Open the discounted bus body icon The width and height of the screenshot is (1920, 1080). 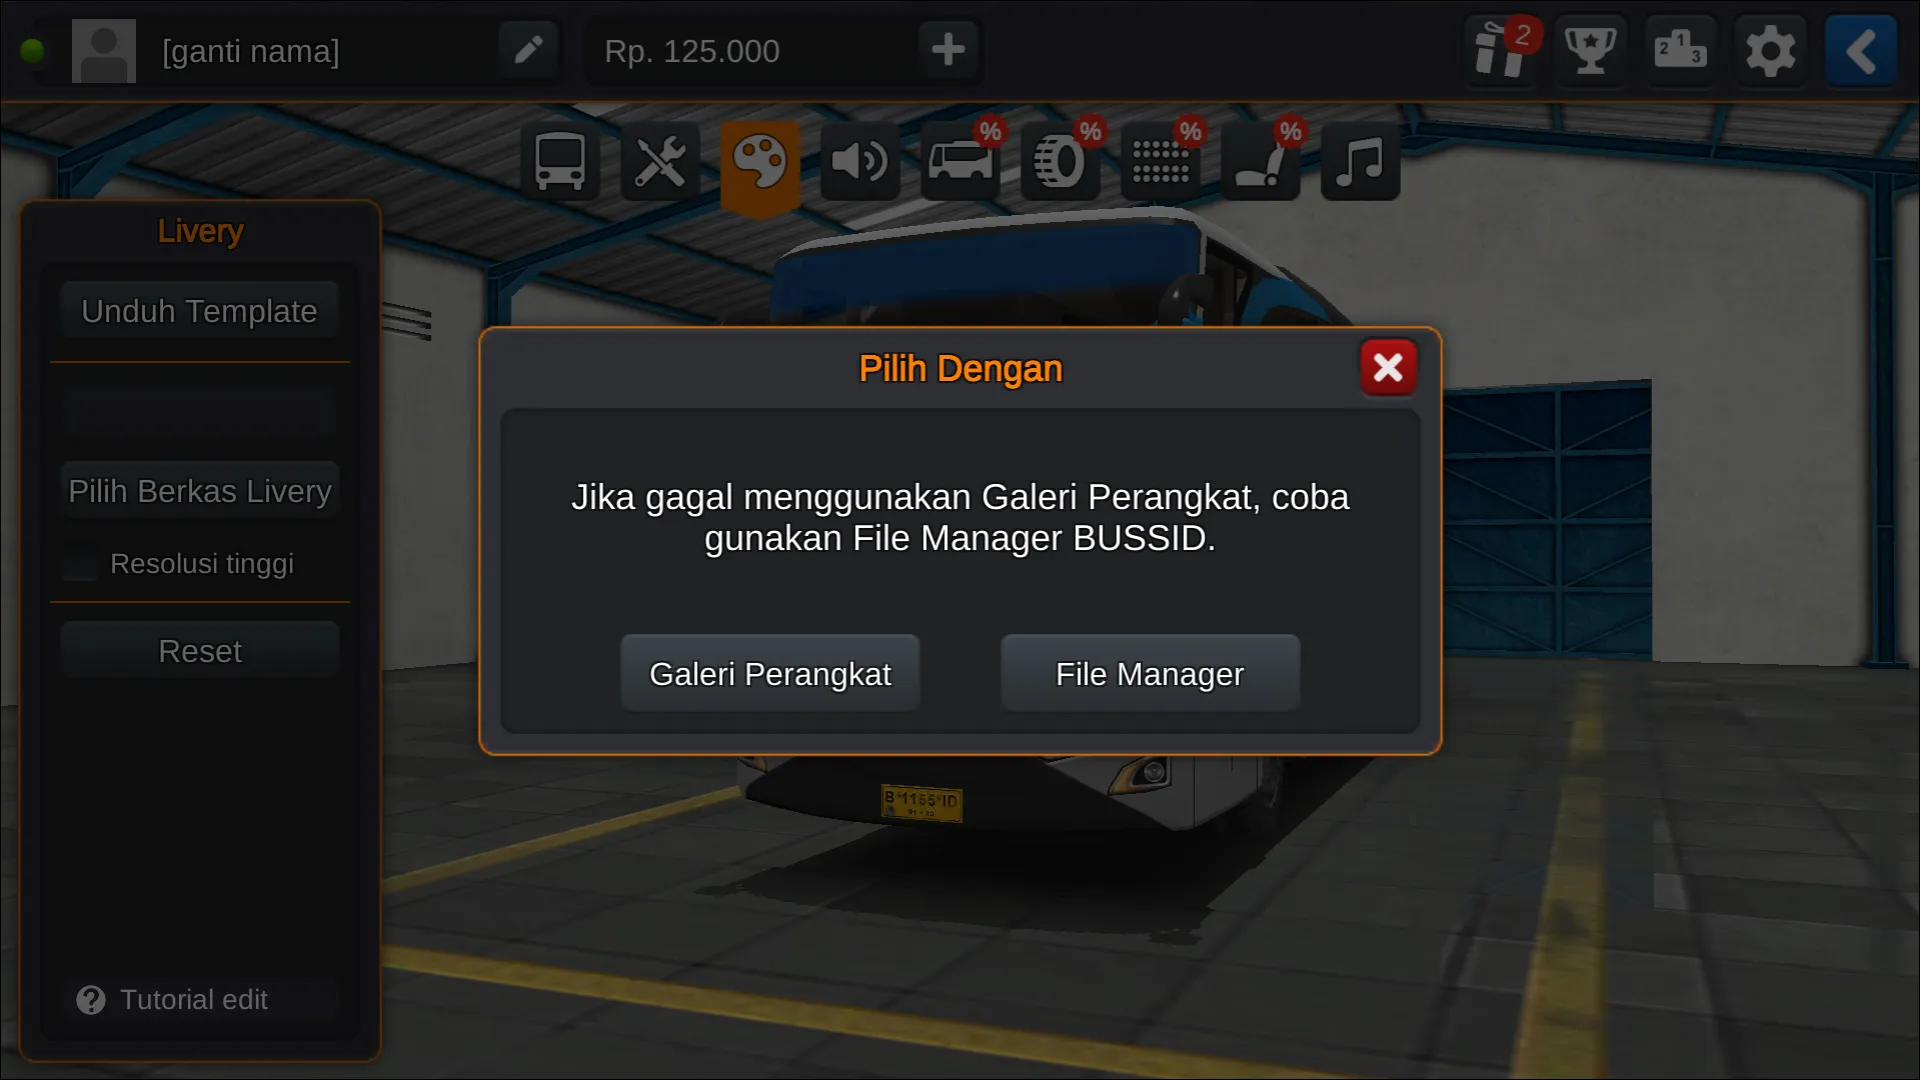[960, 161]
